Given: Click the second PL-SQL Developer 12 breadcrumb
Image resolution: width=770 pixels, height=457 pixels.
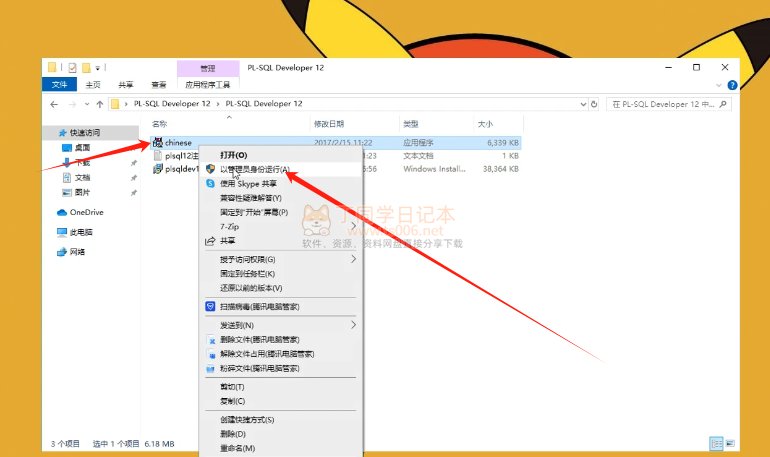Looking at the screenshot, I should click(x=264, y=104).
